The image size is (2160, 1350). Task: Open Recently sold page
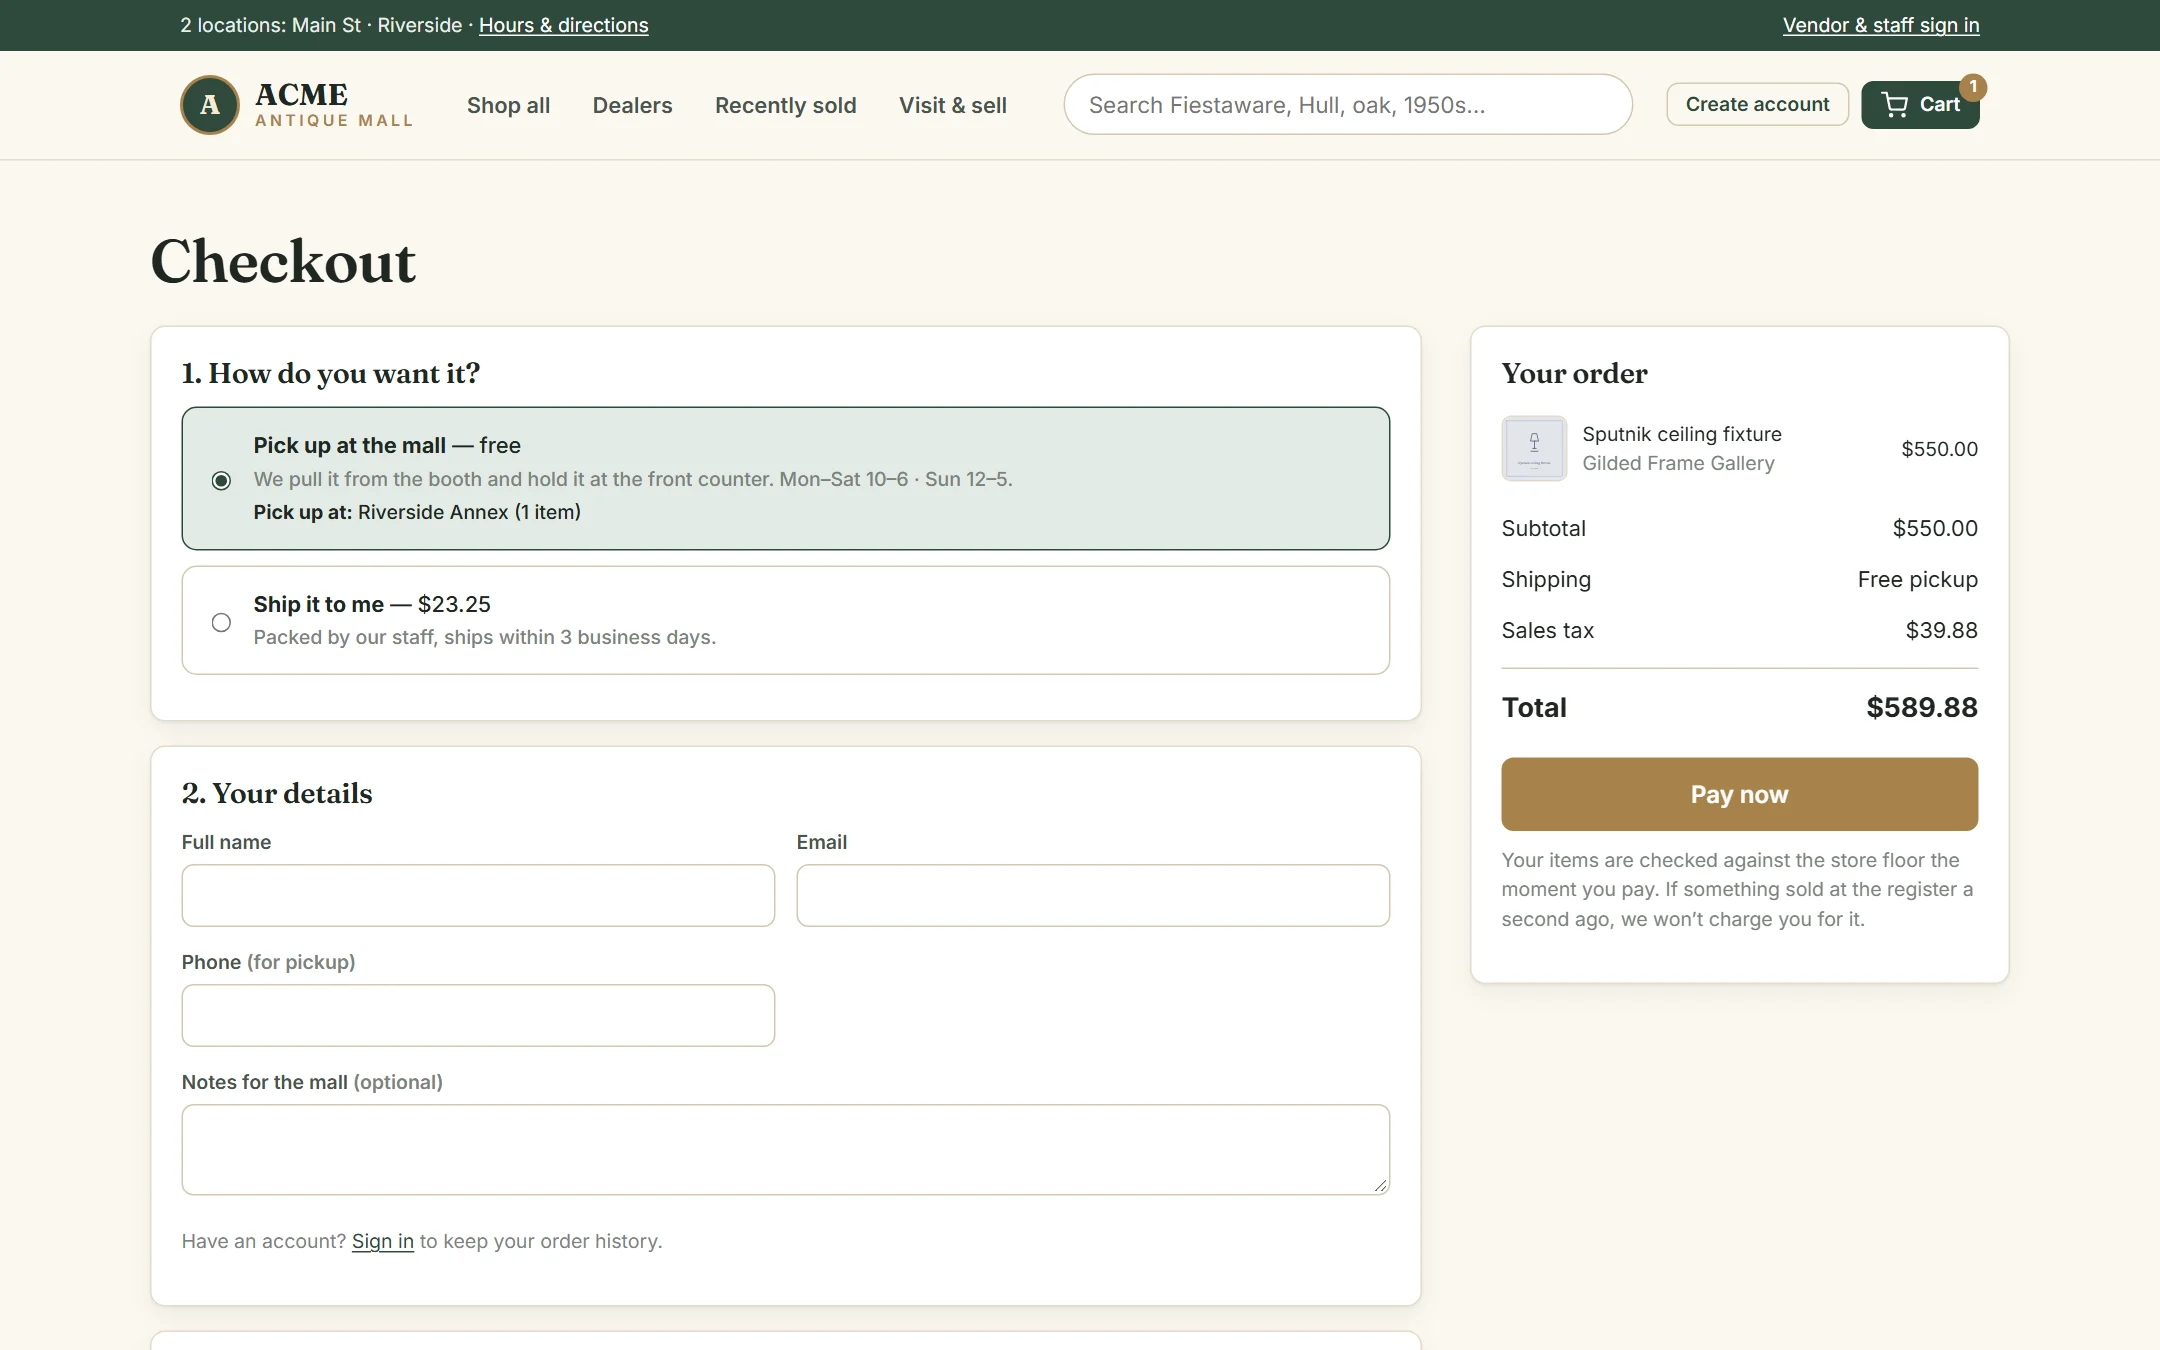click(x=785, y=105)
